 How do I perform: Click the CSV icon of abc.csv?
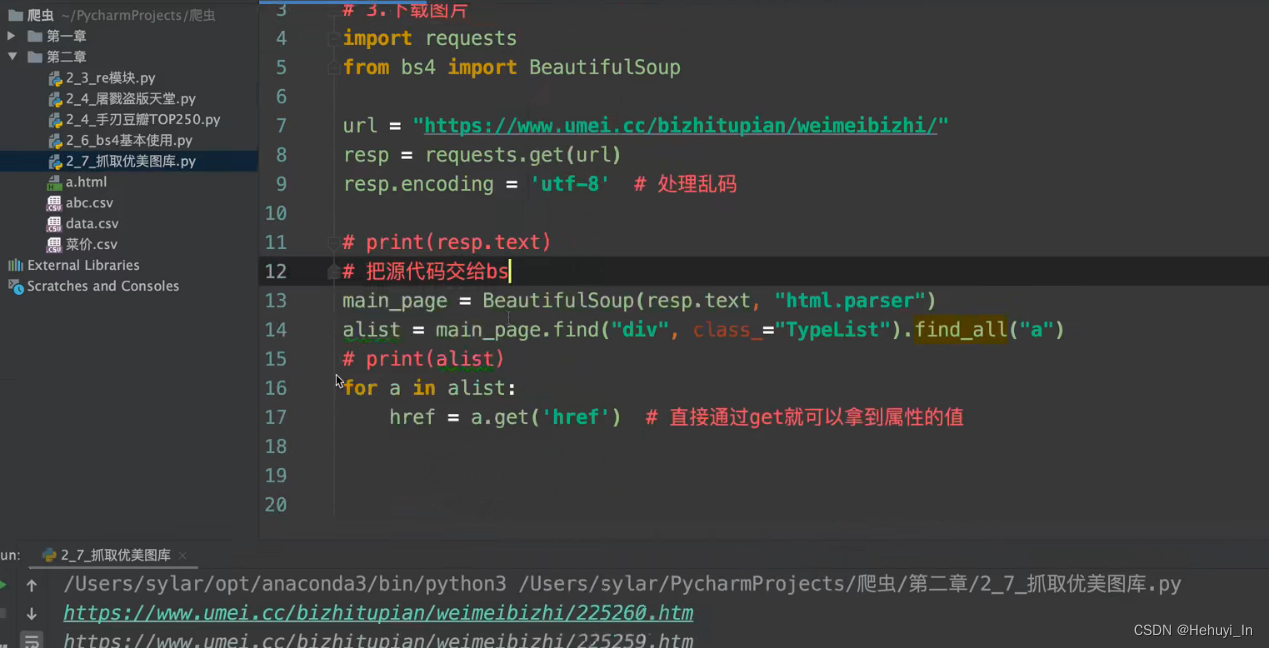pos(55,203)
